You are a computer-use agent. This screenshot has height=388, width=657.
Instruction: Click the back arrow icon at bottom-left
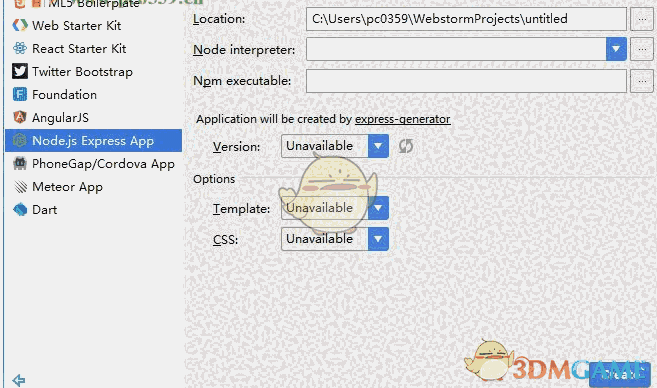(x=18, y=380)
